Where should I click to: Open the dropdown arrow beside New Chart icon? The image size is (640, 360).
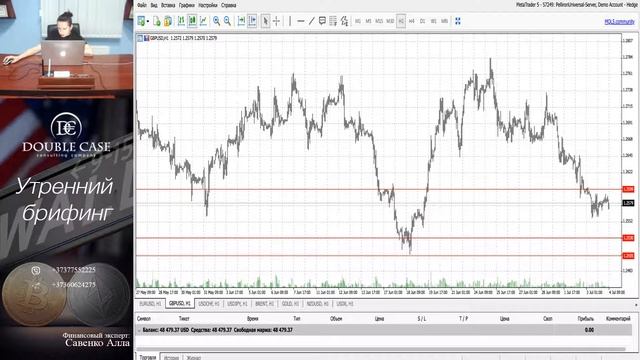click(x=148, y=21)
